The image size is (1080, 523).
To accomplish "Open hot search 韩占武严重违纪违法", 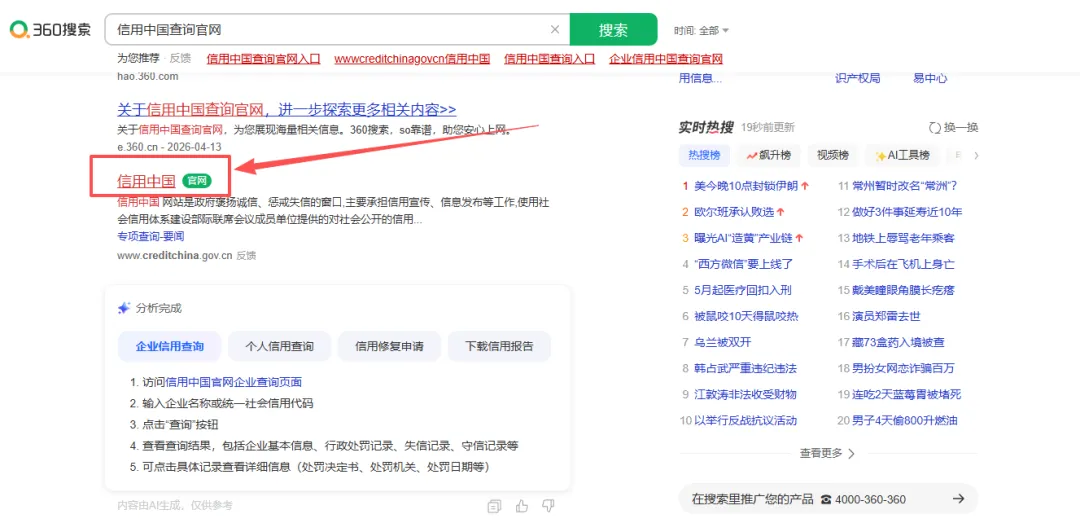I will (x=745, y=369).
